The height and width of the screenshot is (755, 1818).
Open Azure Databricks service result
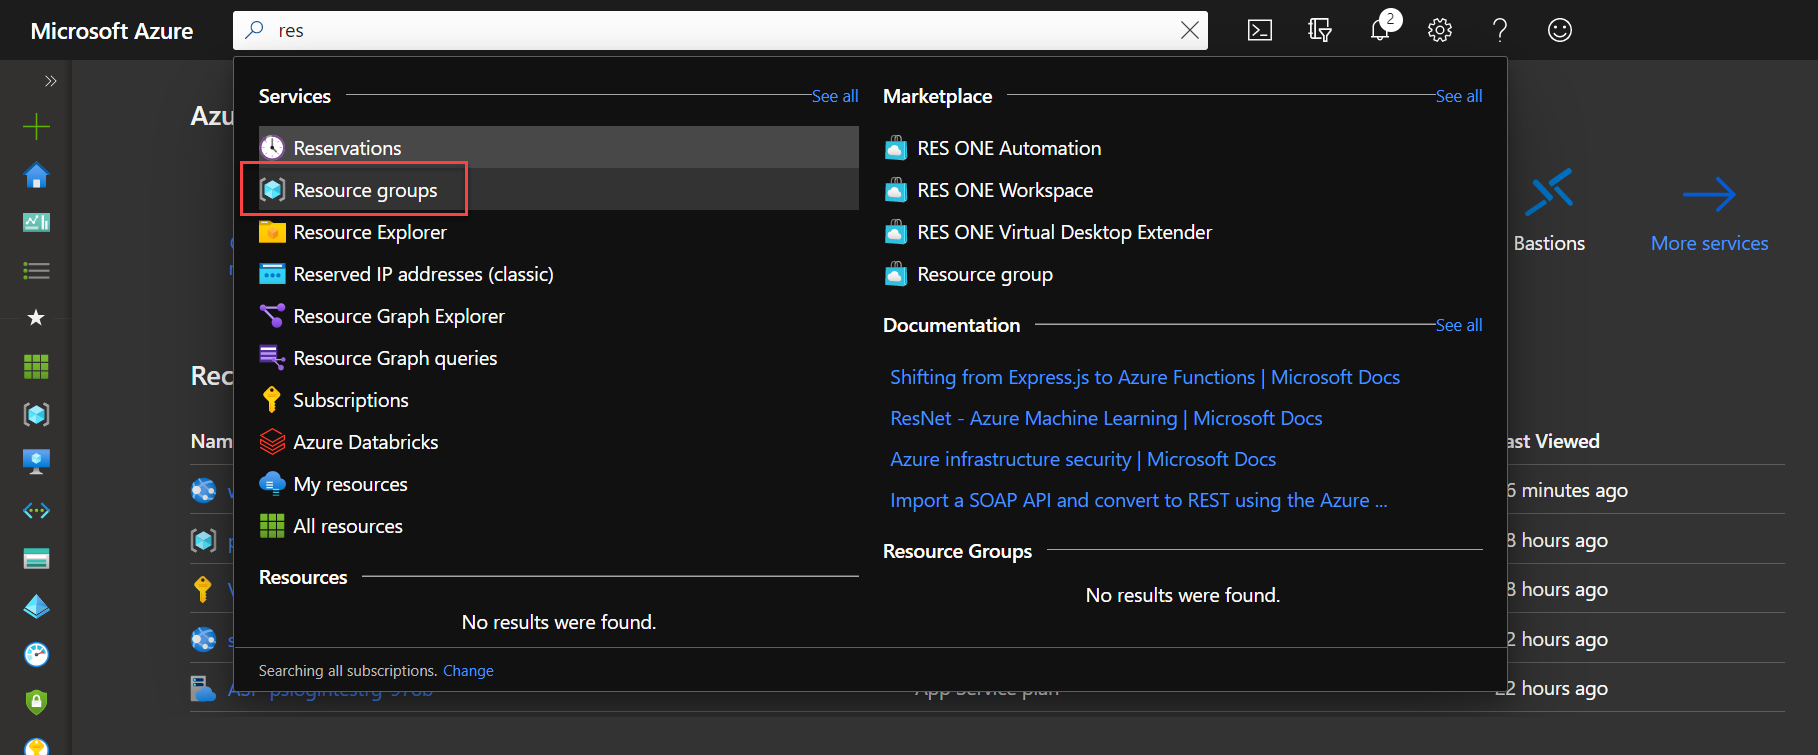coord(365,442)
